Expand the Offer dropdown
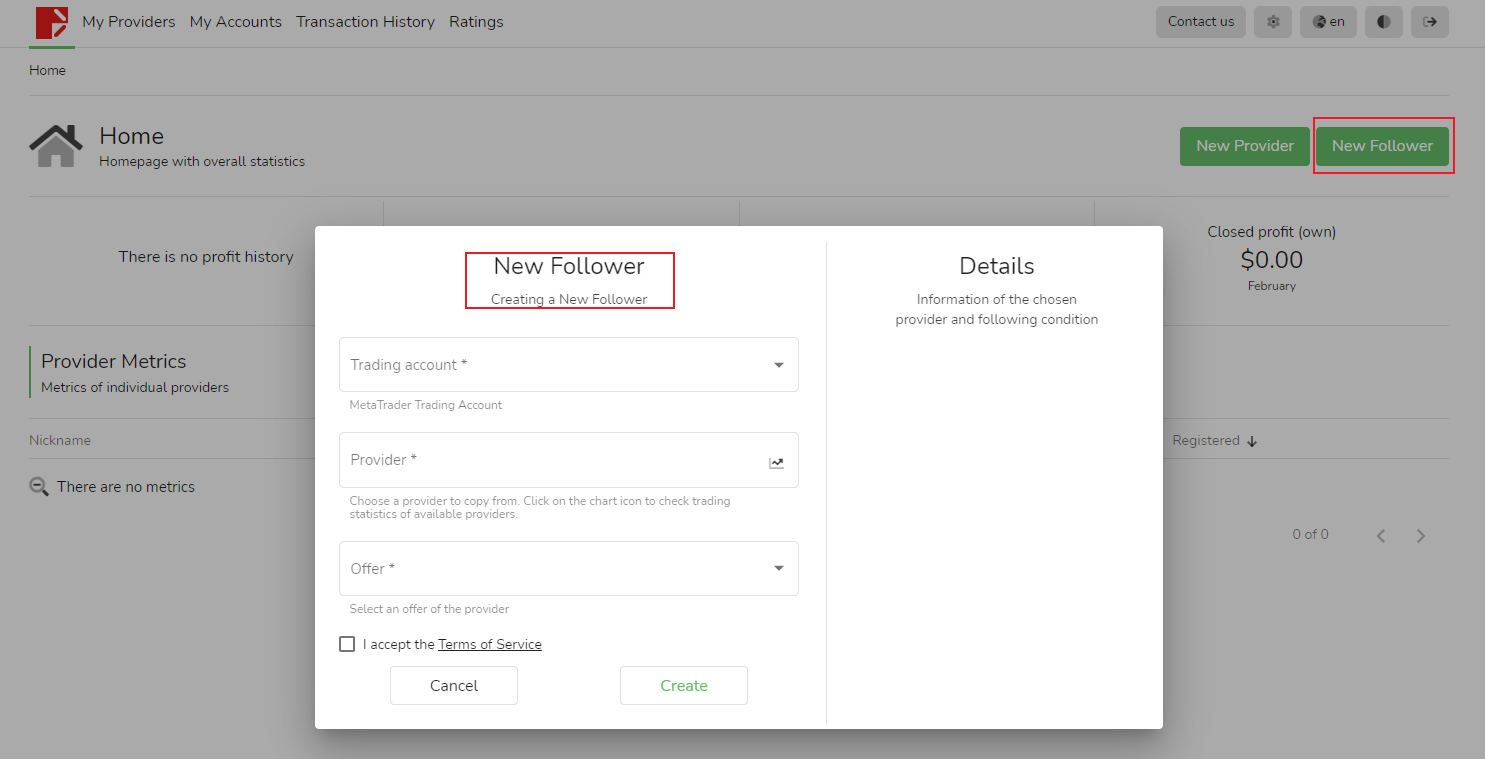Viewport: 1485px width, 759px height. pyautogui.click(x=778, y=568)
